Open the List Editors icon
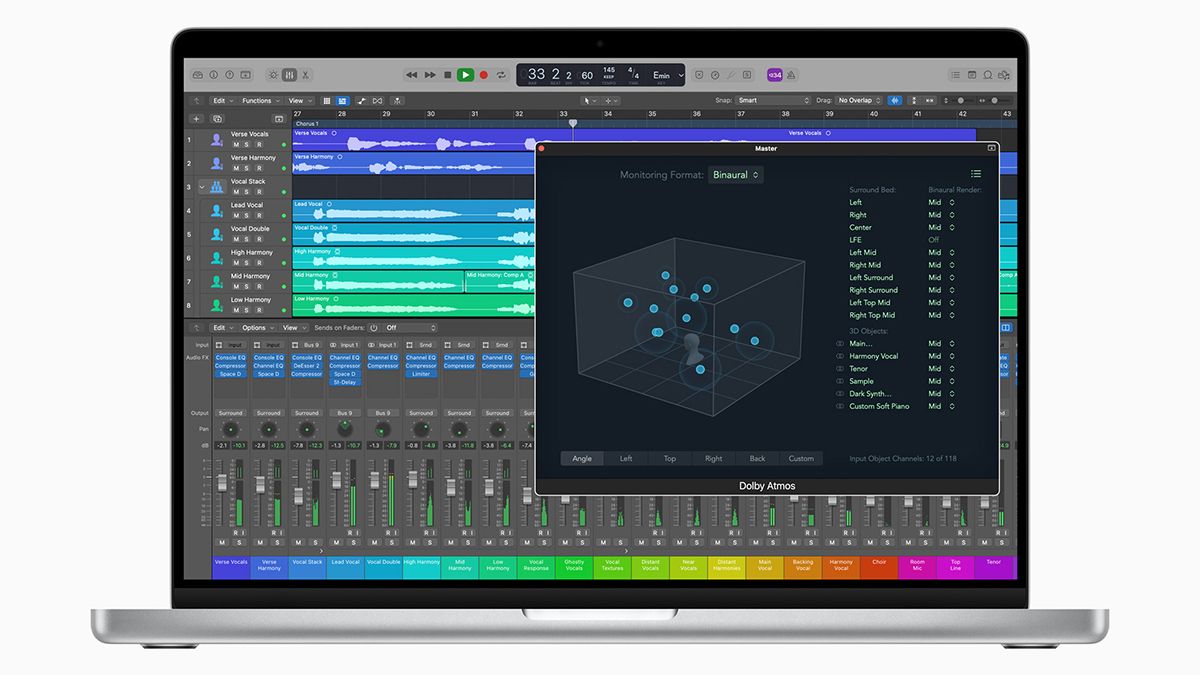This screenshot has width=1200, height=675. click(955, 75)
